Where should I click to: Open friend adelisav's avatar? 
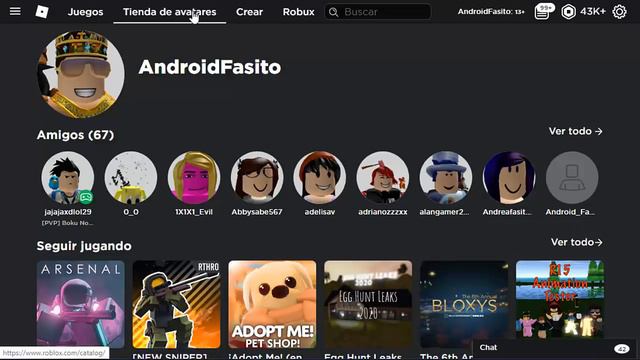click(320, 178)
